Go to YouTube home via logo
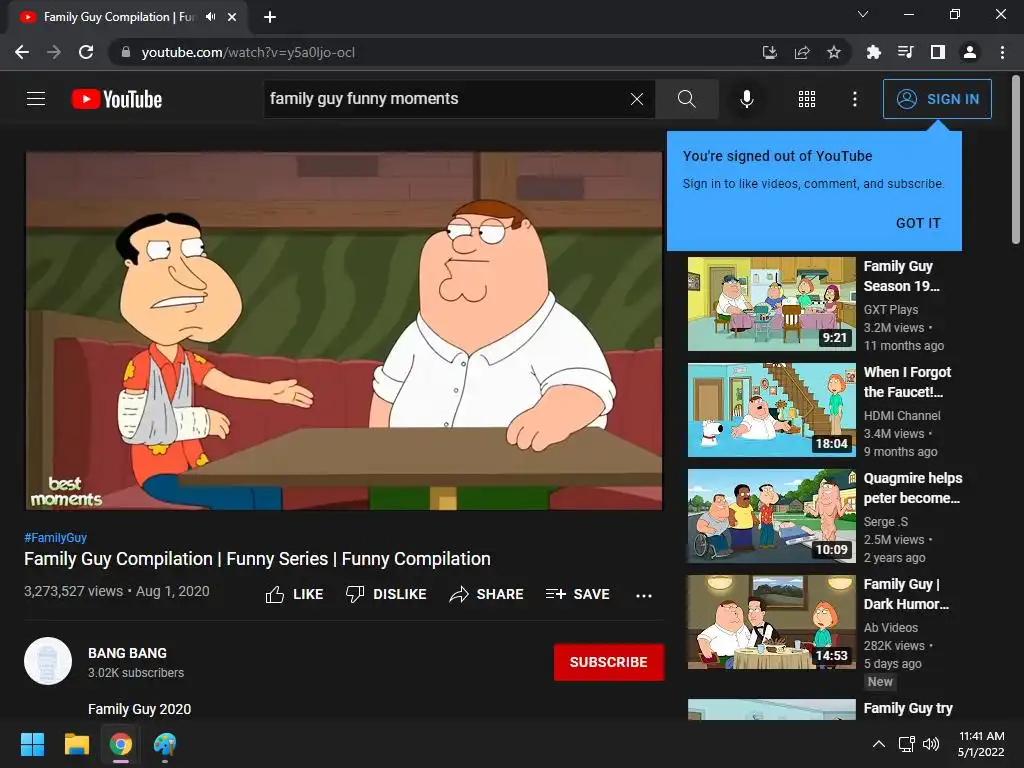Image resolution: width=1024 pixels, height=768 pixels. 117,99
